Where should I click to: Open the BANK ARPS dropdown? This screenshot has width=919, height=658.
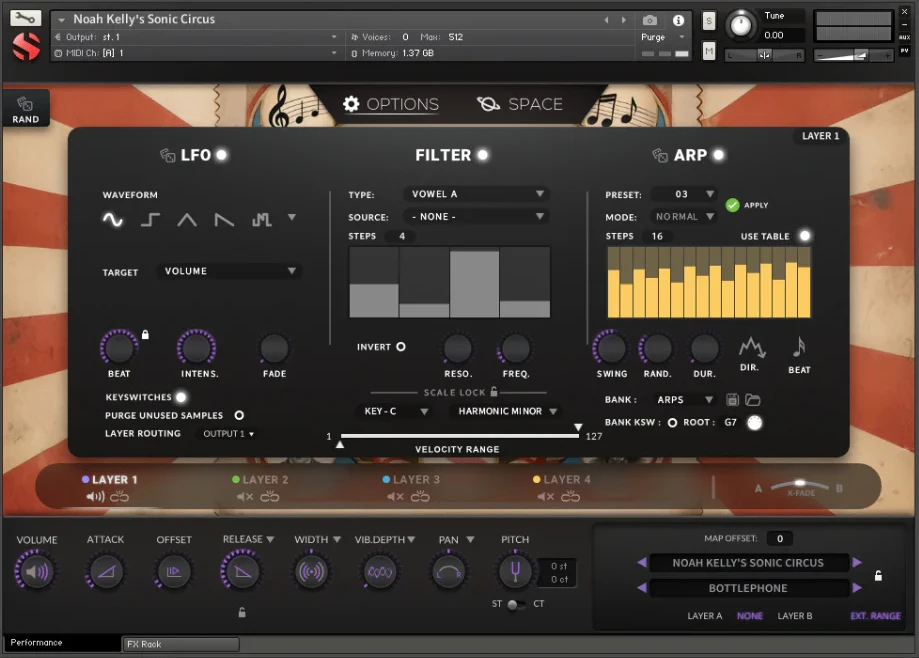[684, 400]
